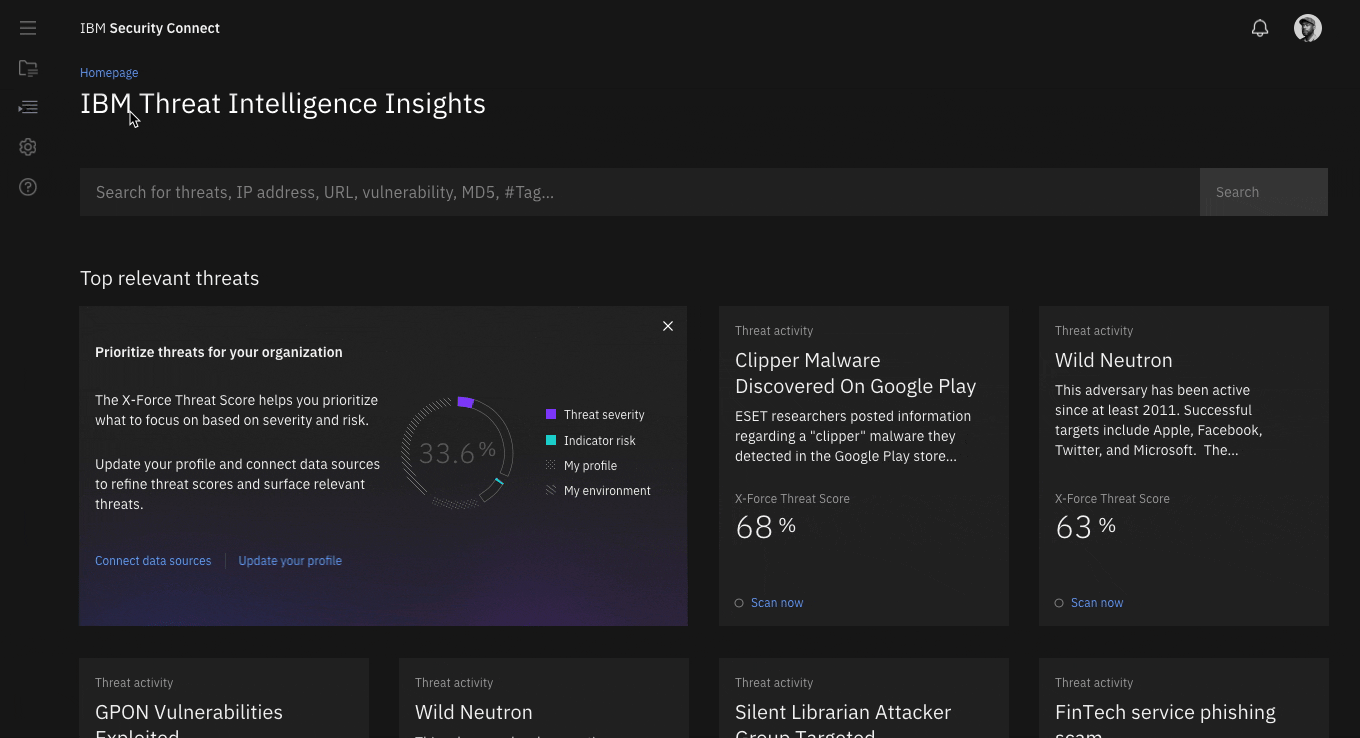The height and width of the screenshot is (738, 1360).
Task: Click the Clipper Malware description text
Action: (x=853, y=436)
